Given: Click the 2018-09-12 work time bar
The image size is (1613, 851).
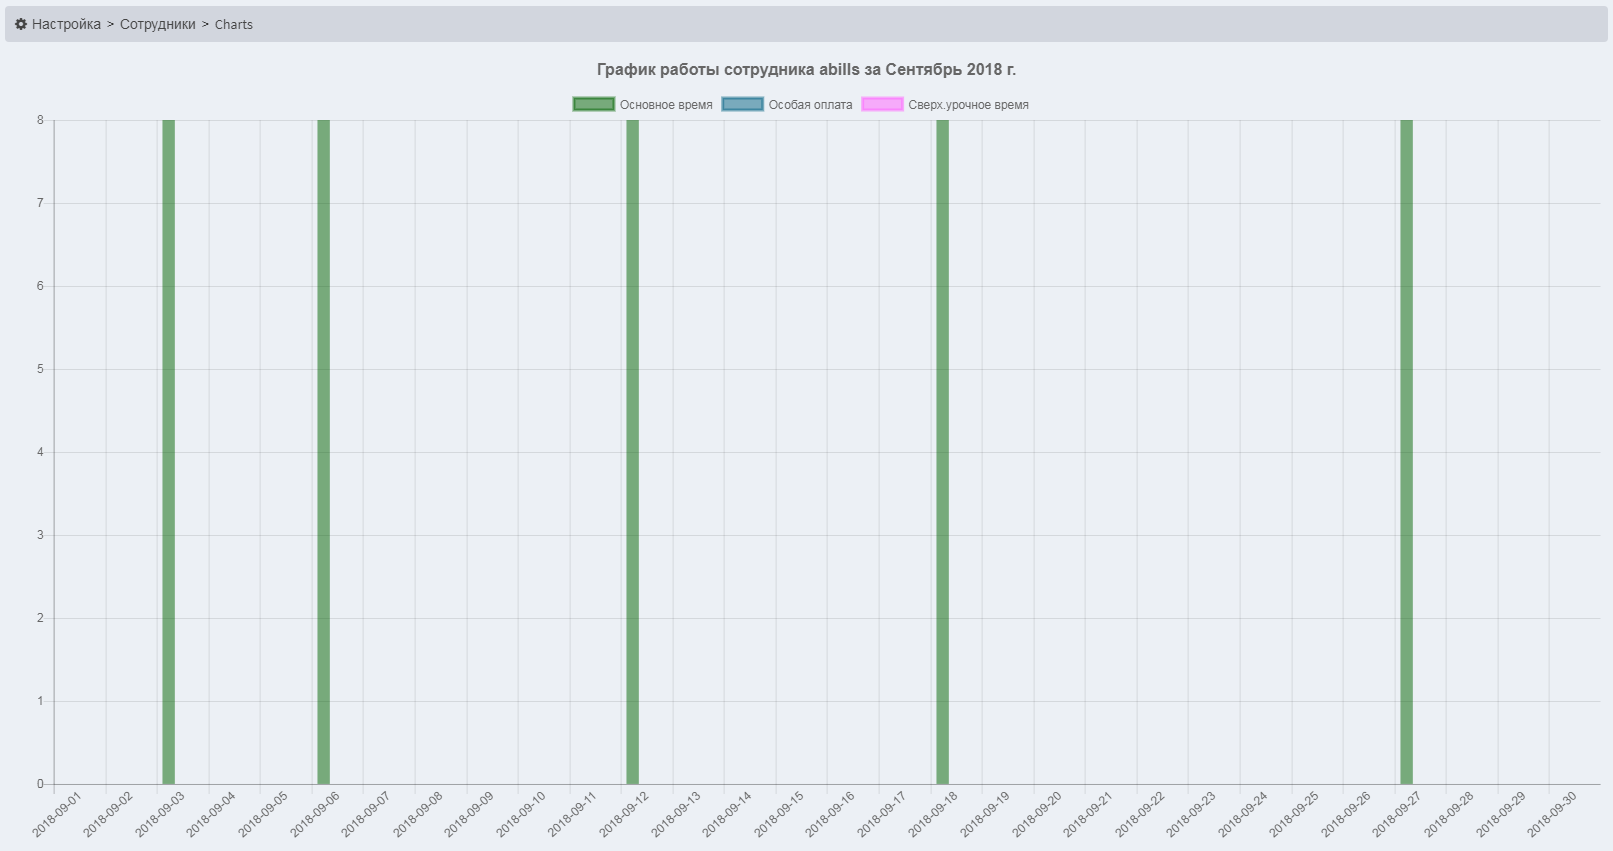Looking at the screenshot, I should click(x=633, y=450).
